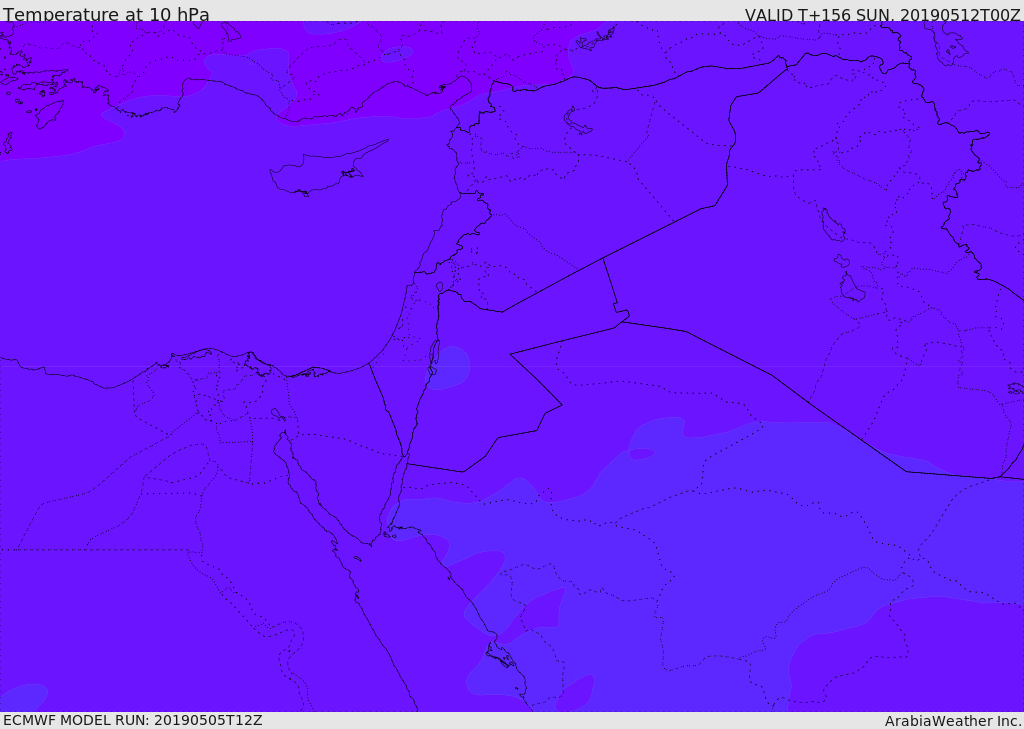Click the 'ECMWF MODEL RUN: 20190505T12Z' footer text
This screenshot has width=1024, height=729.
coord(133,721)
